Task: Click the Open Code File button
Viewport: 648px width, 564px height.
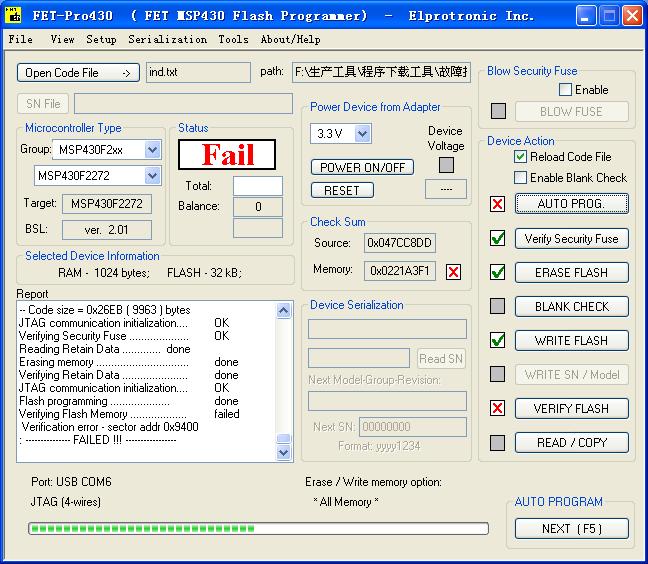Action: (x=78, y=73)
